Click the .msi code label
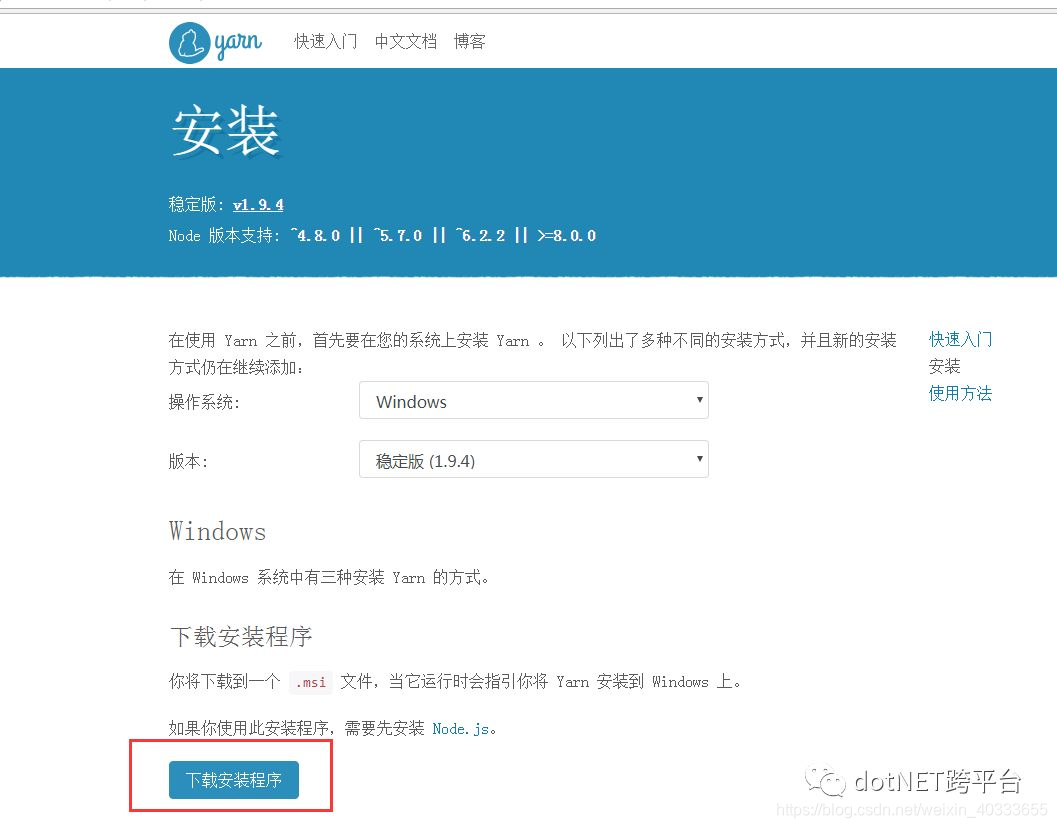The width and height of the screenshot is (1057, 828). 311,682
